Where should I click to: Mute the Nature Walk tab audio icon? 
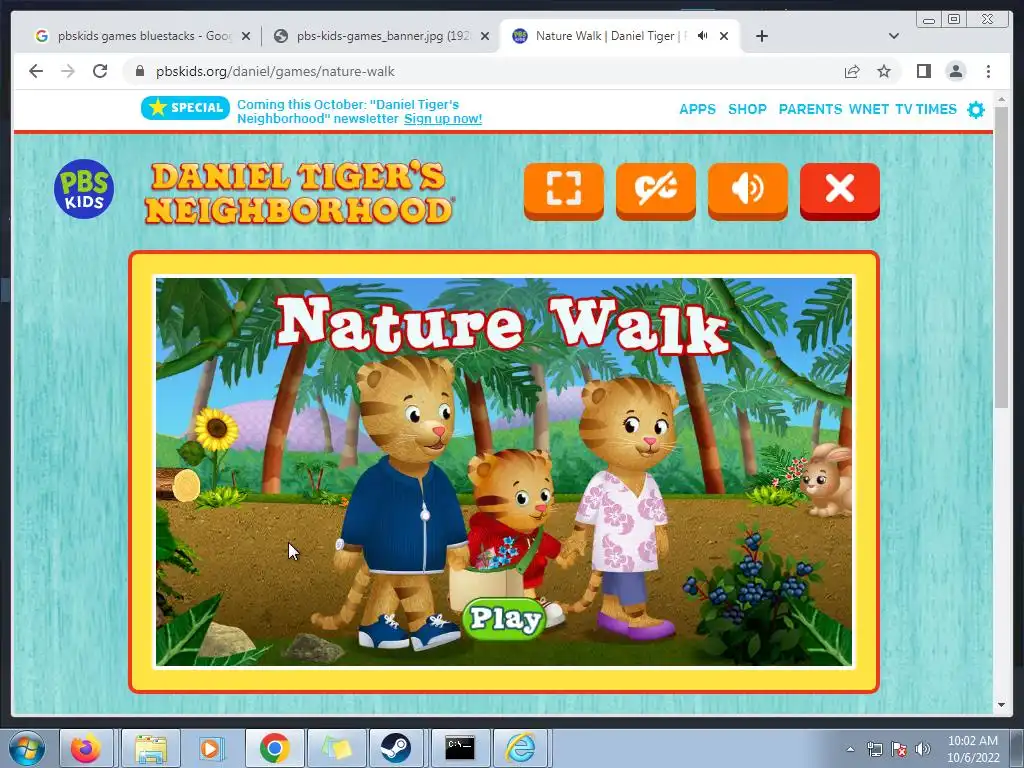click(703, 36)
